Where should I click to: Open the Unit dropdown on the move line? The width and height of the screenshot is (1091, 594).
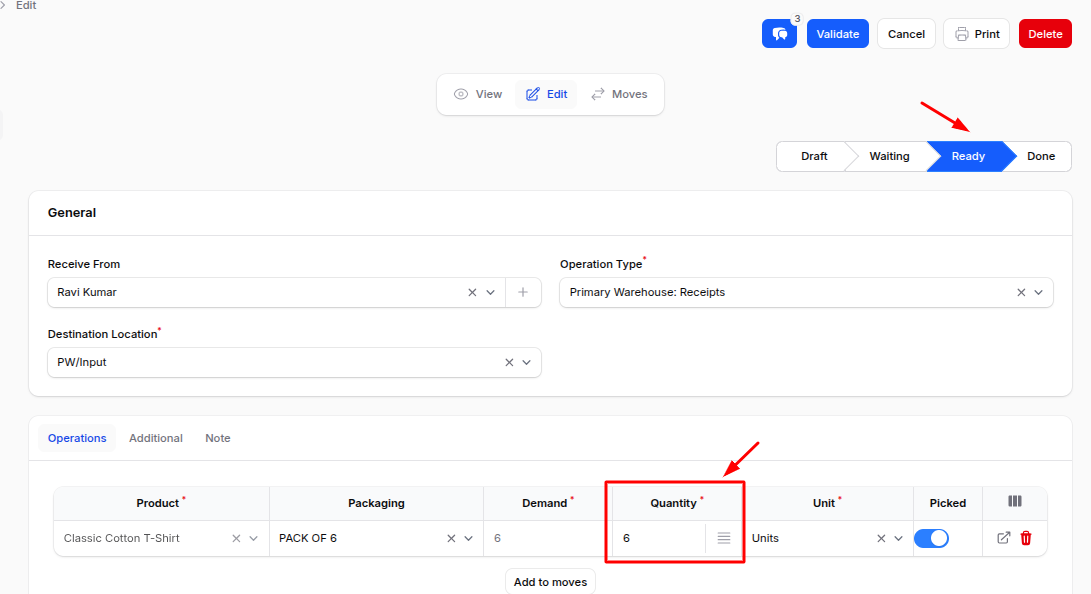898,538
